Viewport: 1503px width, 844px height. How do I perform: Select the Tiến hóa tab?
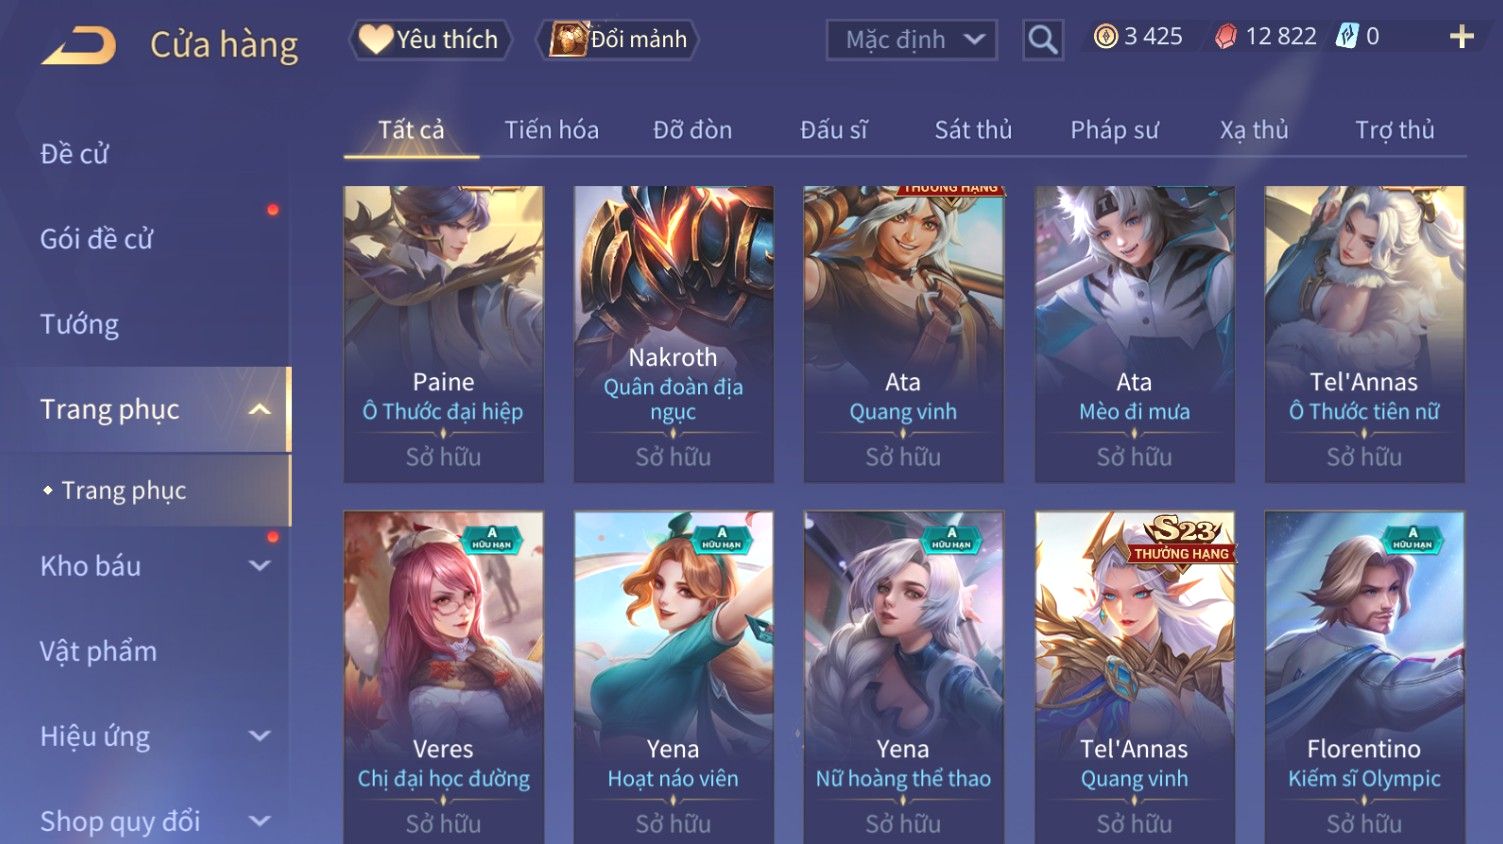[551, 130]
